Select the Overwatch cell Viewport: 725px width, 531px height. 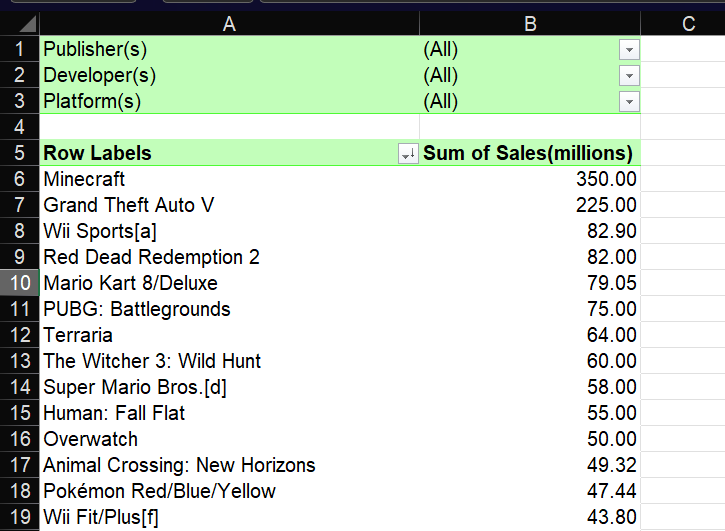tap(229, 439)
